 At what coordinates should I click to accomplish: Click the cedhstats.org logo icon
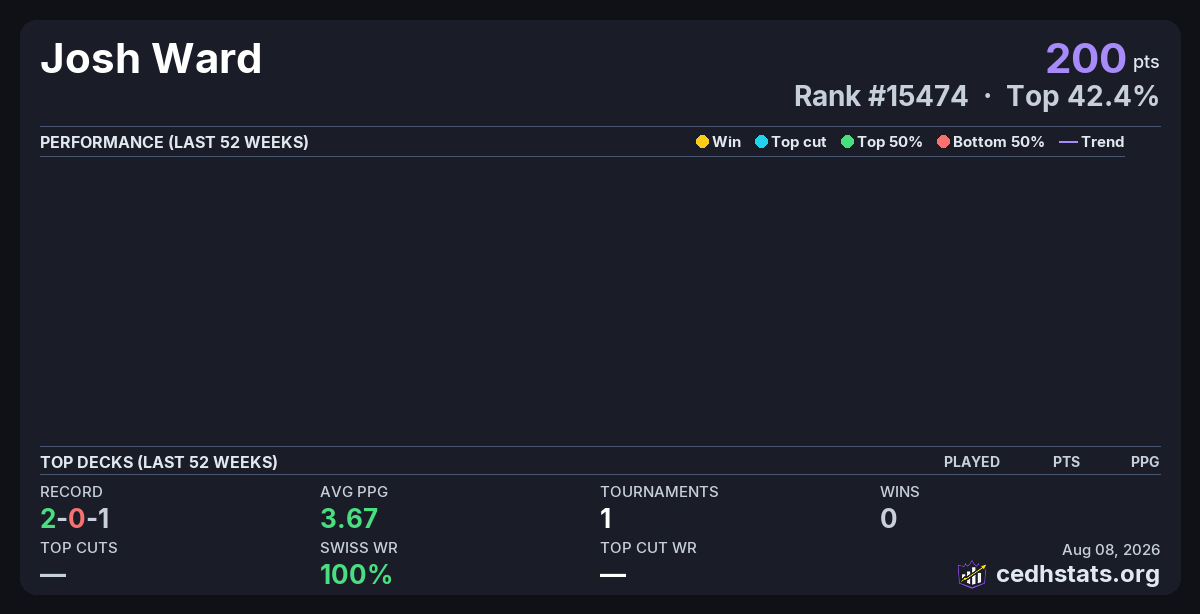972,574
